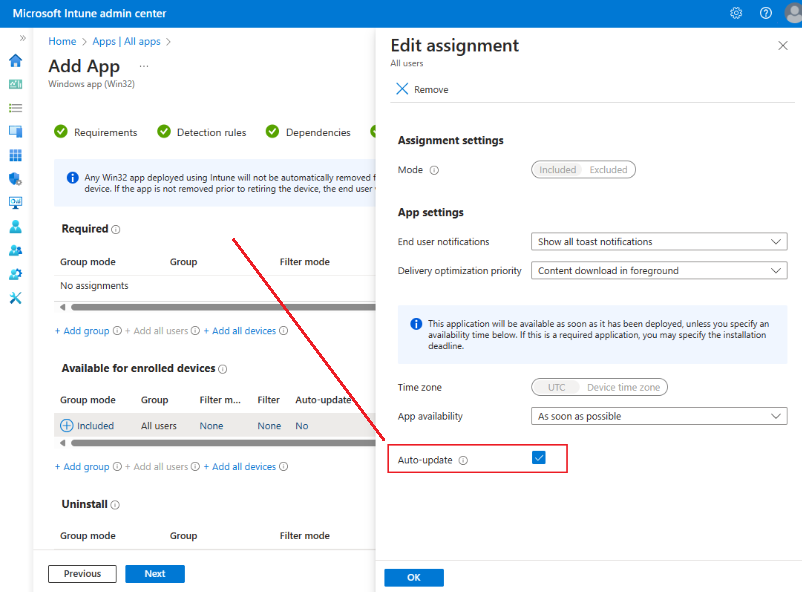Navigate to Home breadcrumb

click(62, 41)
